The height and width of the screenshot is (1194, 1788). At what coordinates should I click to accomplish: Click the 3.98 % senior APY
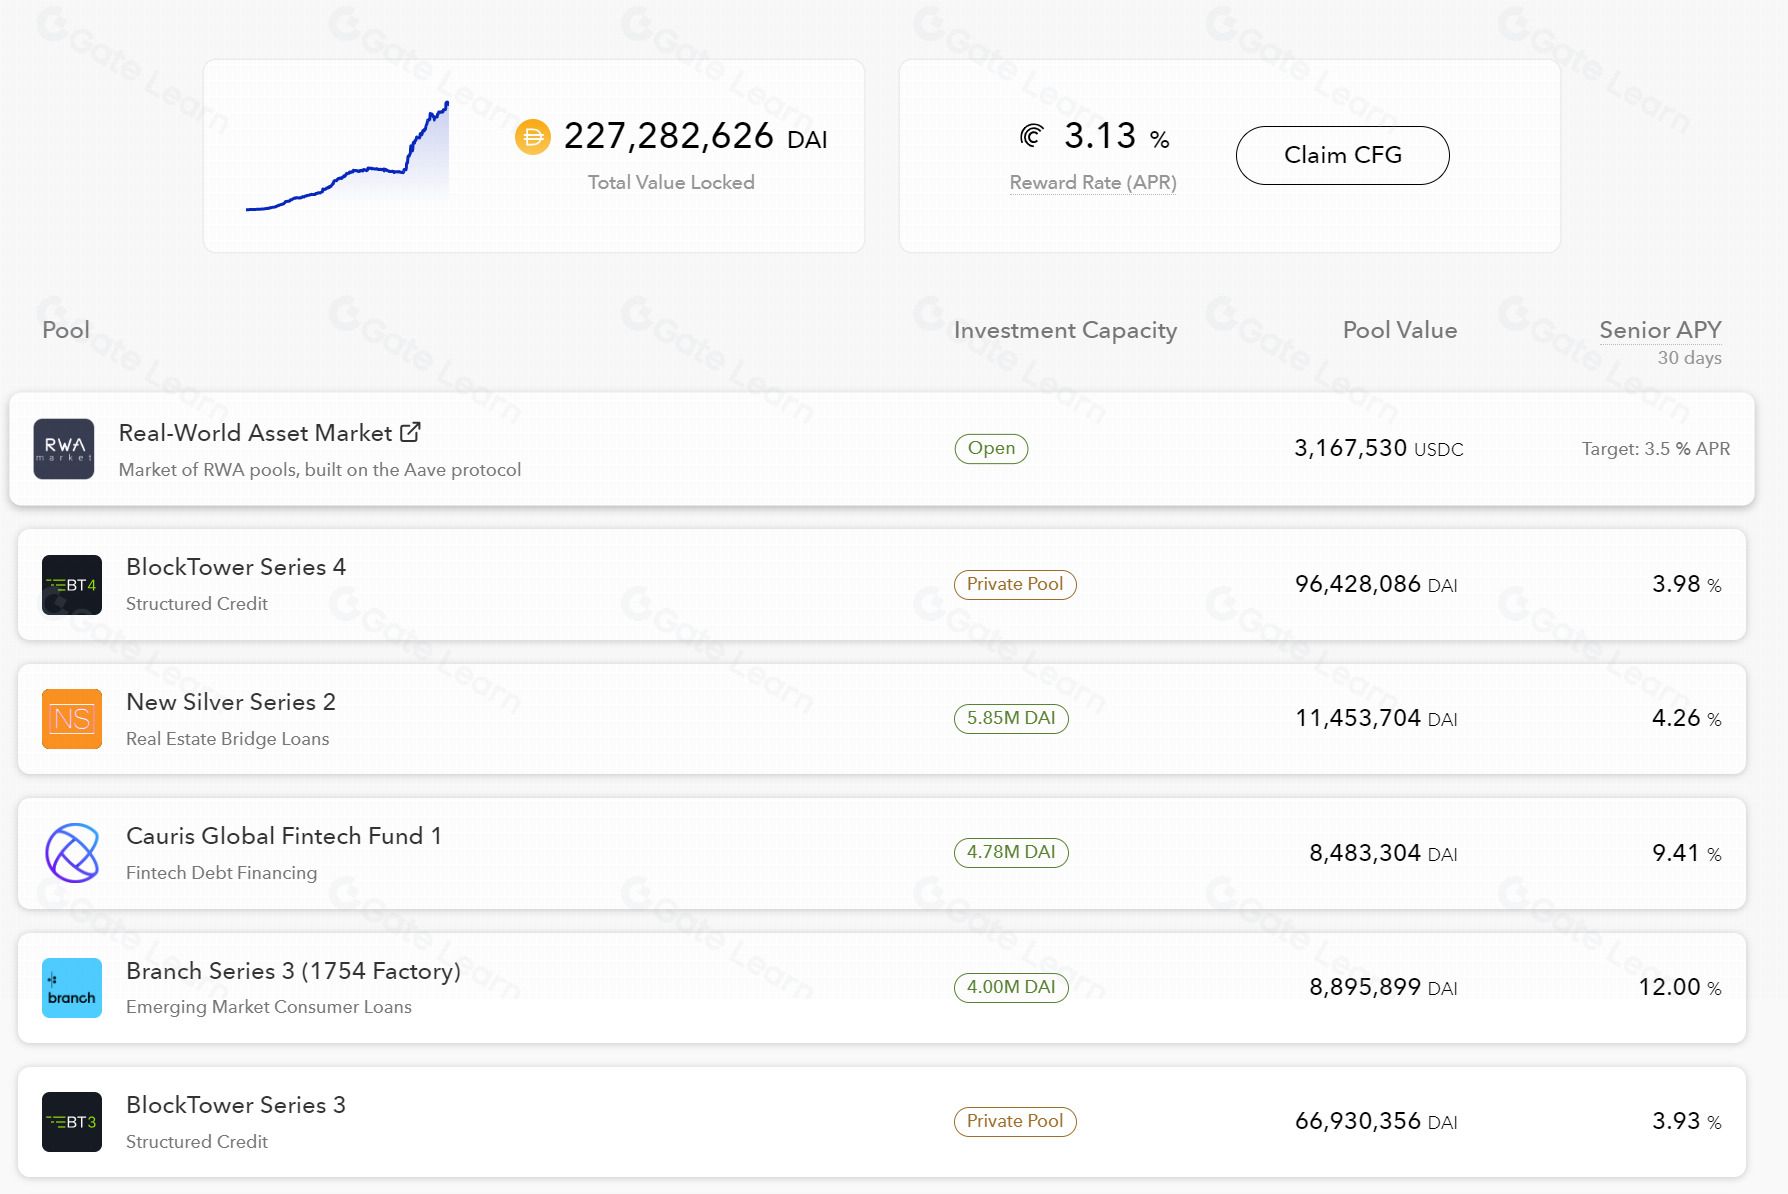coord(1687,584)
